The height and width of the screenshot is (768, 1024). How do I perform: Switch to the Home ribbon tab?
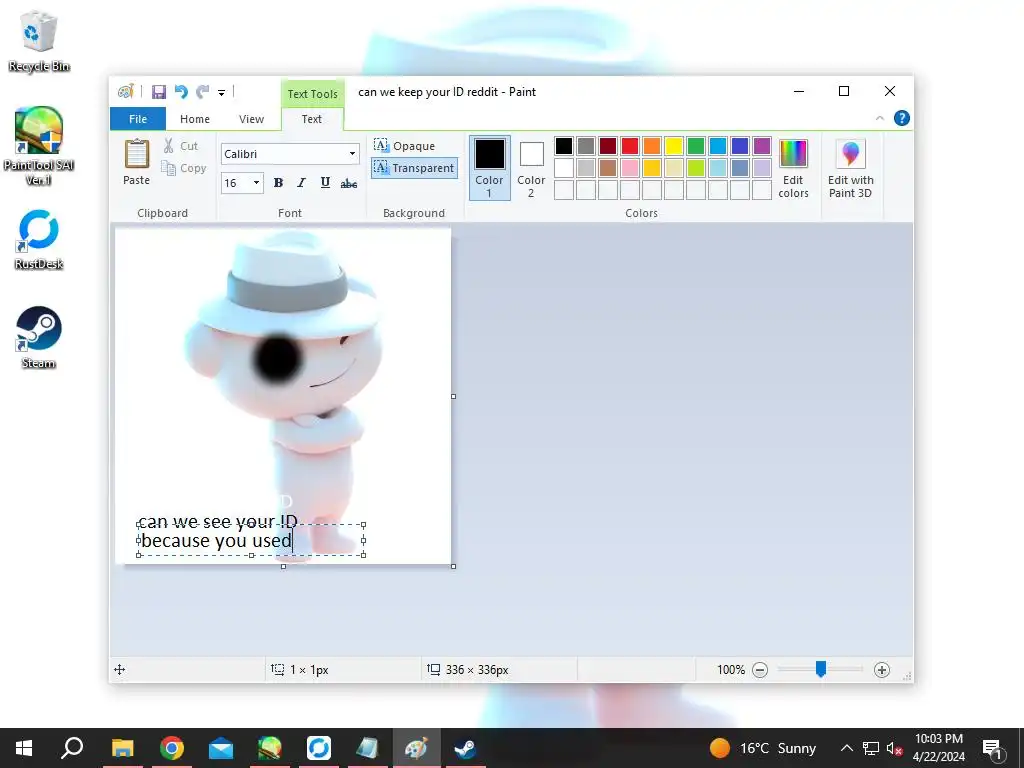pos(195,119)
